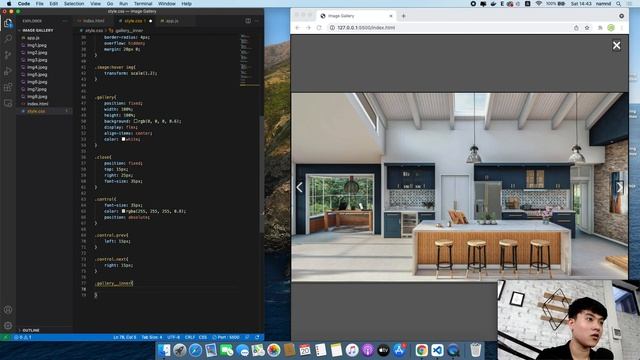Reload the Chrome page

[x=319, y=28]
